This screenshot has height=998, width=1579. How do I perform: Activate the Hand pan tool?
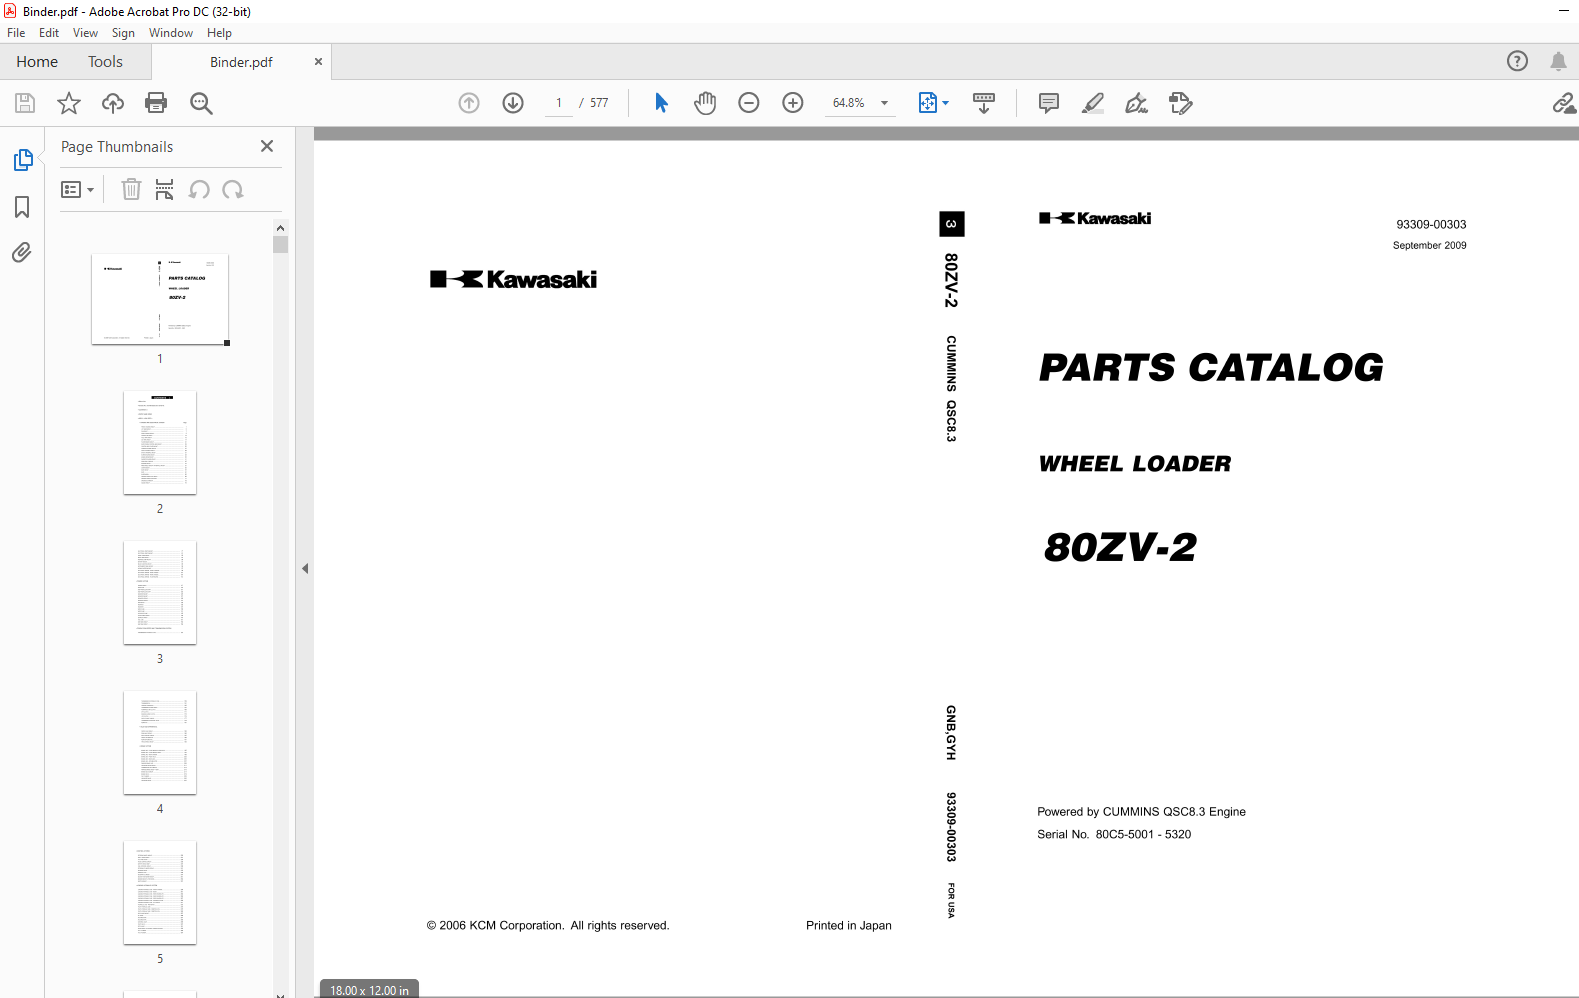[705, 103]
